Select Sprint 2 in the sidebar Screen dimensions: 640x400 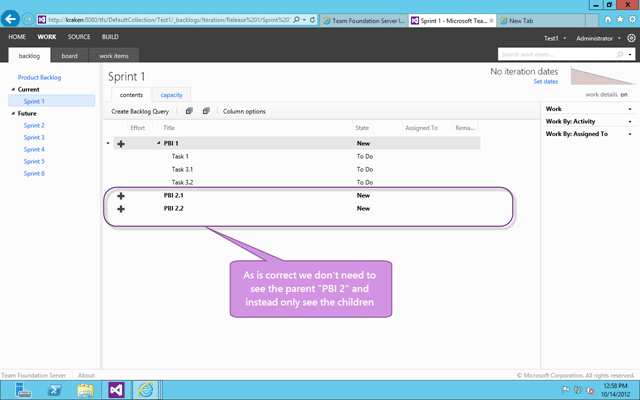click(34, 125)
